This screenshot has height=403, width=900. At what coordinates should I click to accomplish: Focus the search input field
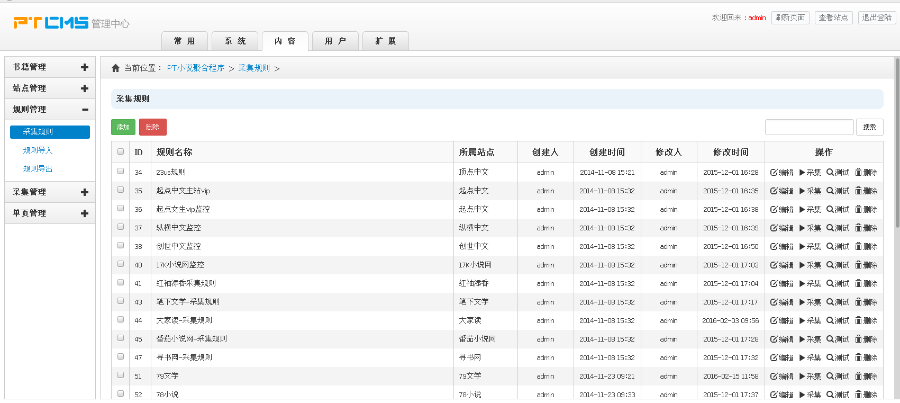click(809, 127)
